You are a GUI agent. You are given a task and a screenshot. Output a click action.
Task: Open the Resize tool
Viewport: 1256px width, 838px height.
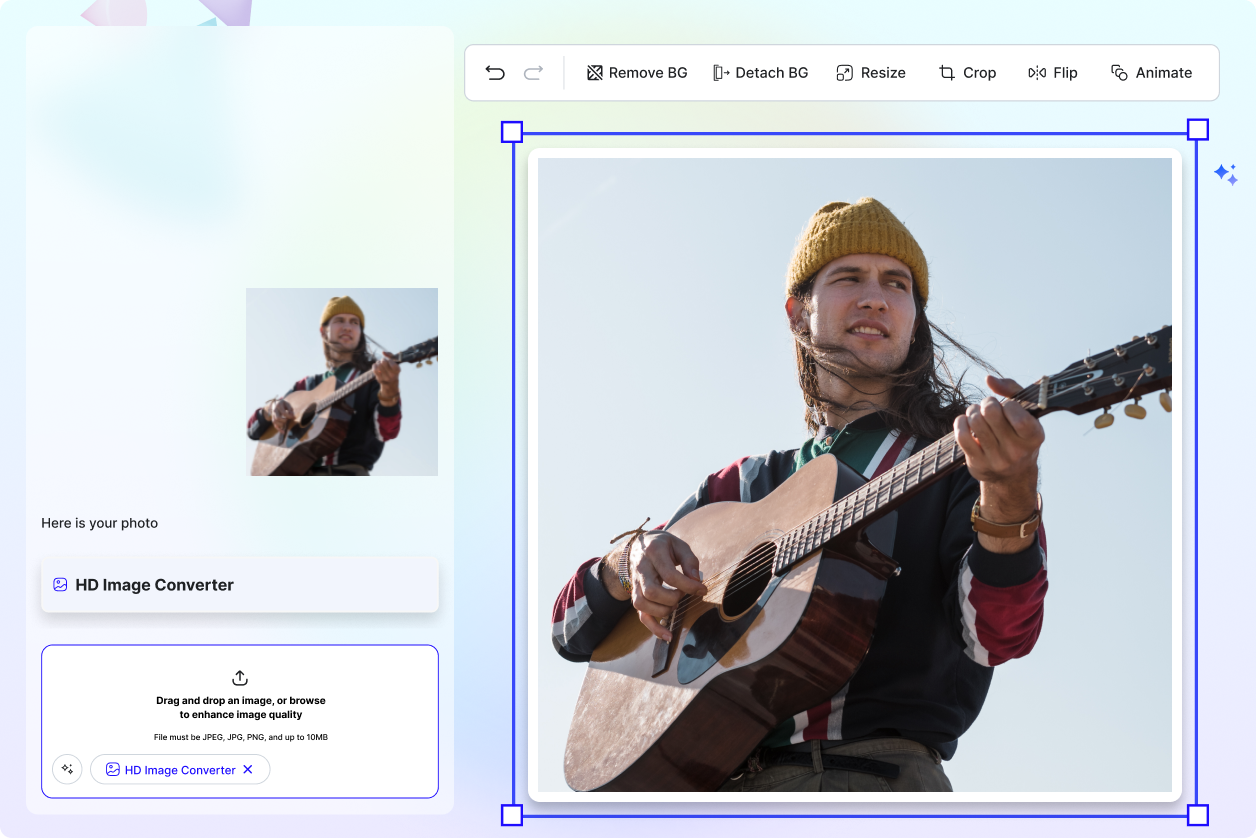point(869,72)
